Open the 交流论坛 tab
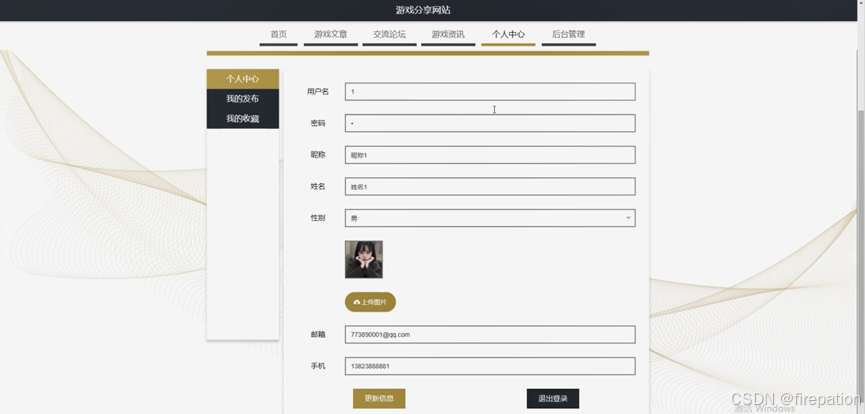Screen dimensions: 865x414 [389, 34]
